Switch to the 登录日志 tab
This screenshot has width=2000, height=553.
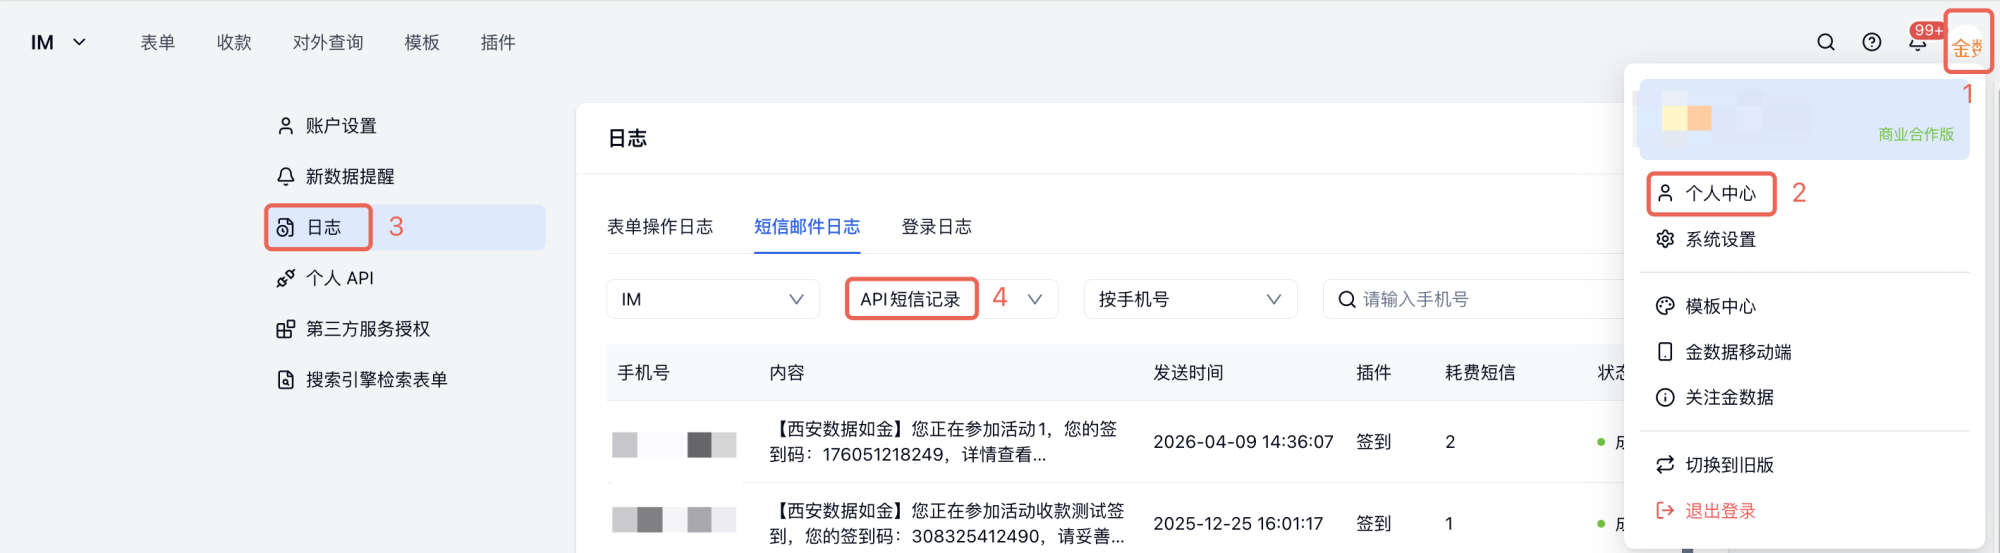937,227
